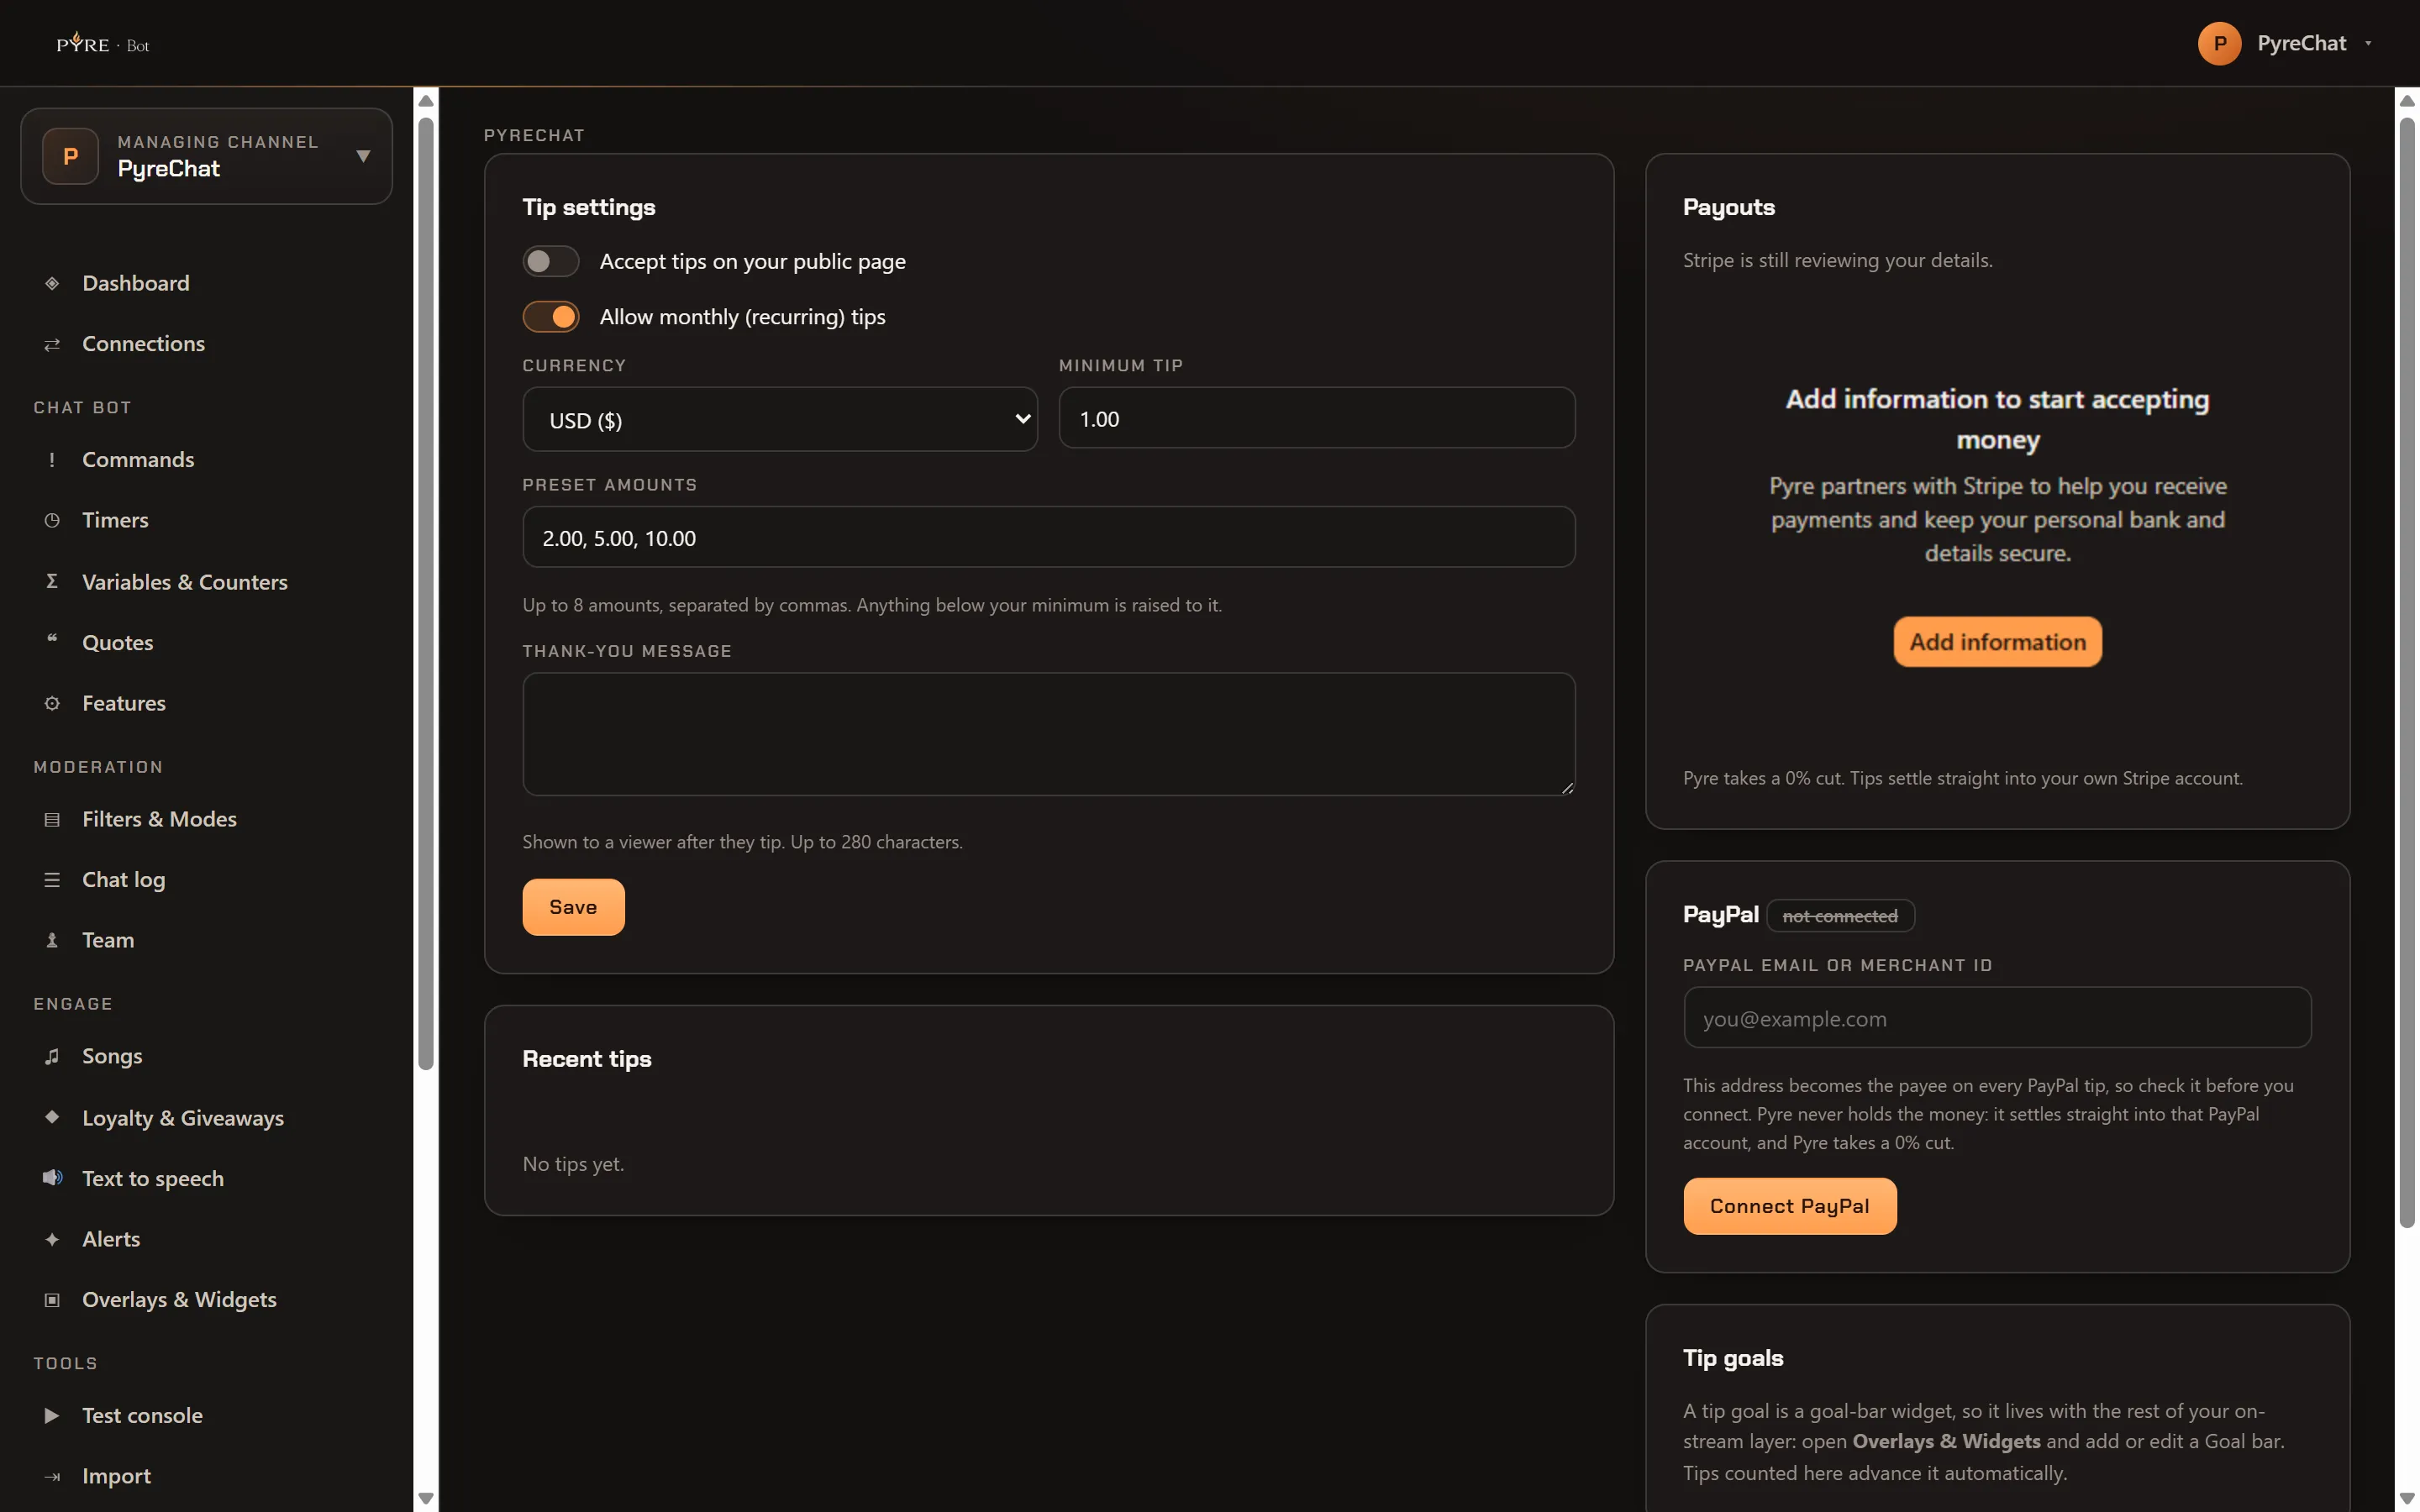
Task: Click the PyreChat channel P badge
Action: point(70,156)
